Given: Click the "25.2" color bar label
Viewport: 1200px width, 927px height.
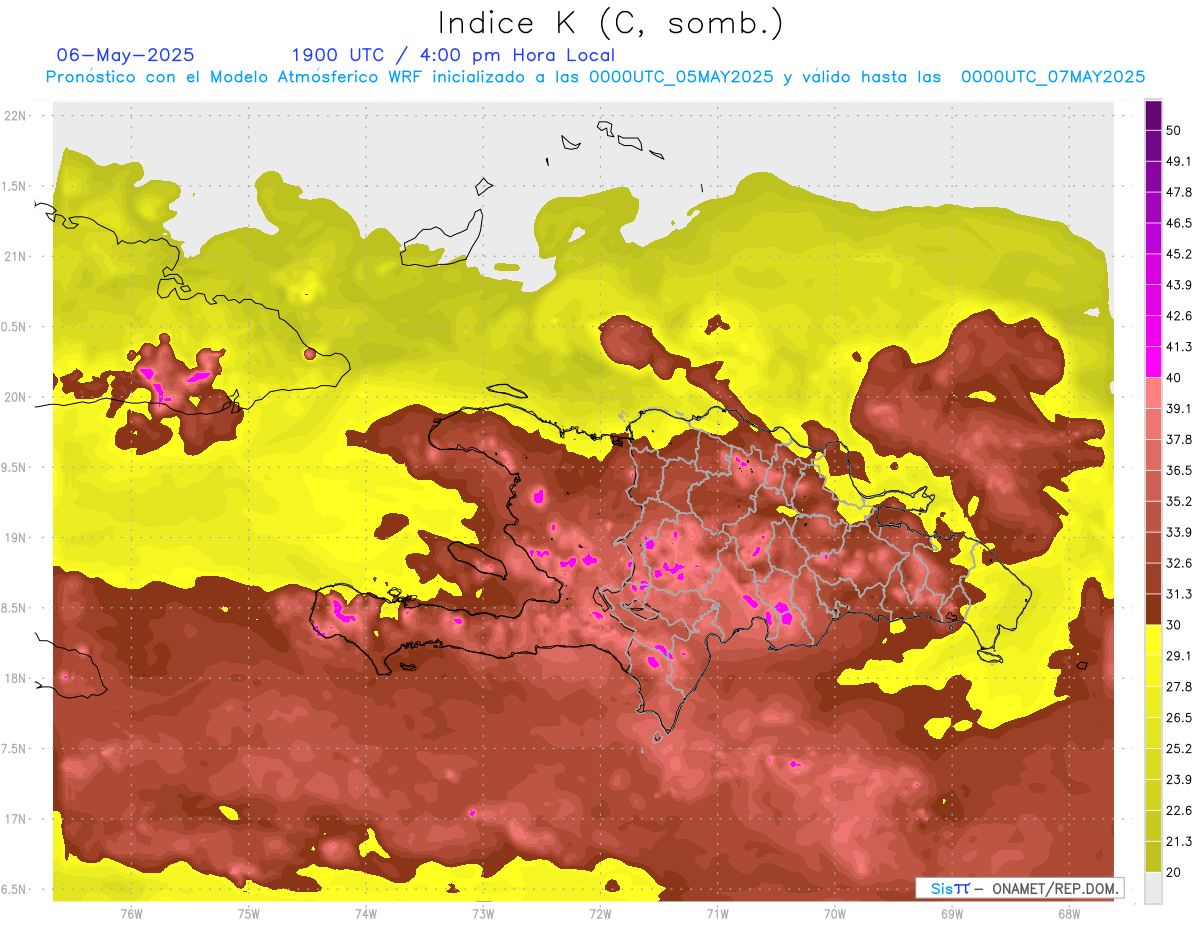Looking at the screenshot, I should click(x=1179, y=749).
